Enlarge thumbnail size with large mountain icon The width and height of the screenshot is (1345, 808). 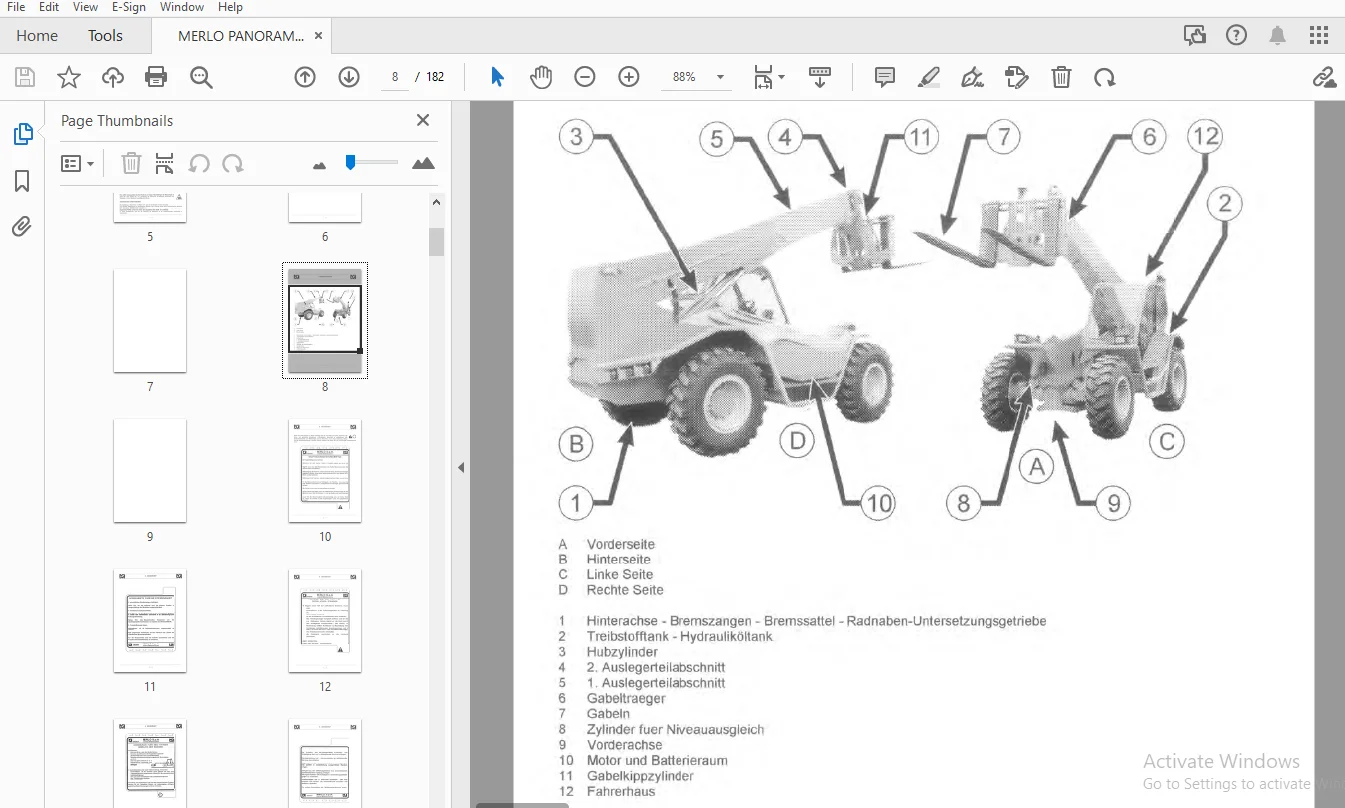click(x=423, y=163)
